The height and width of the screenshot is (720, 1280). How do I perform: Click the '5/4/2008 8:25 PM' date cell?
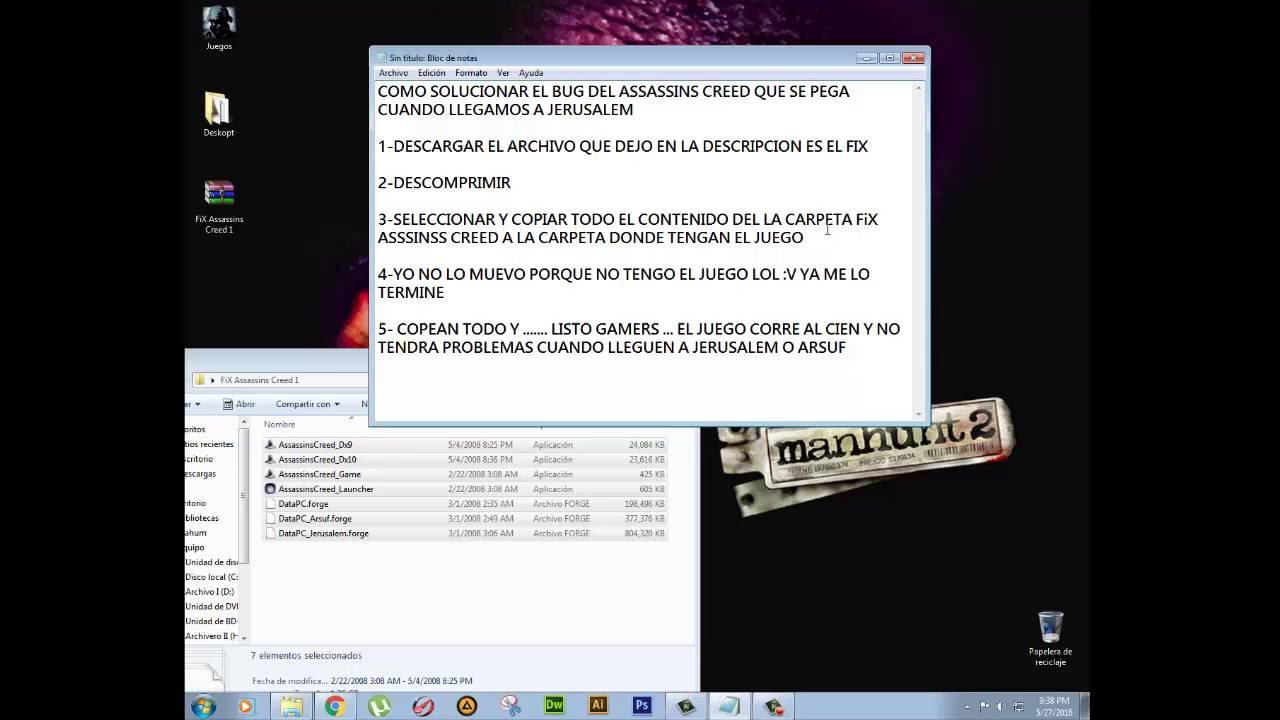(480, 445)
